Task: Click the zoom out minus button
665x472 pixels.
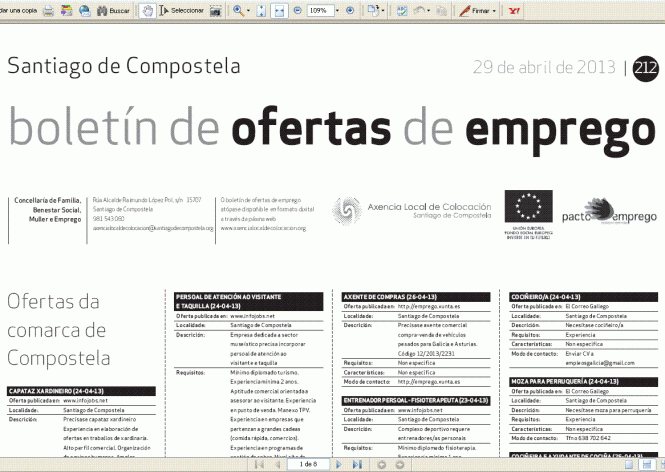Action: (x=298, y=10)
